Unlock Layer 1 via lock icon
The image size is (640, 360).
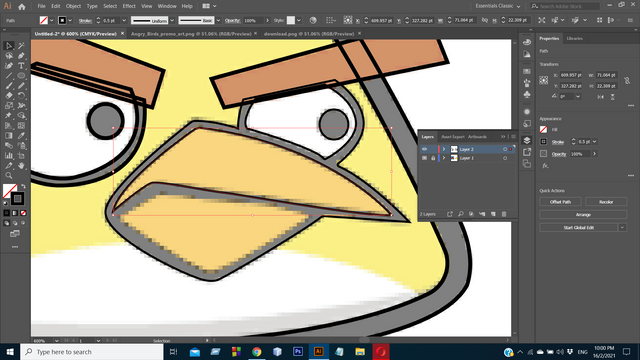pos(433,158)
